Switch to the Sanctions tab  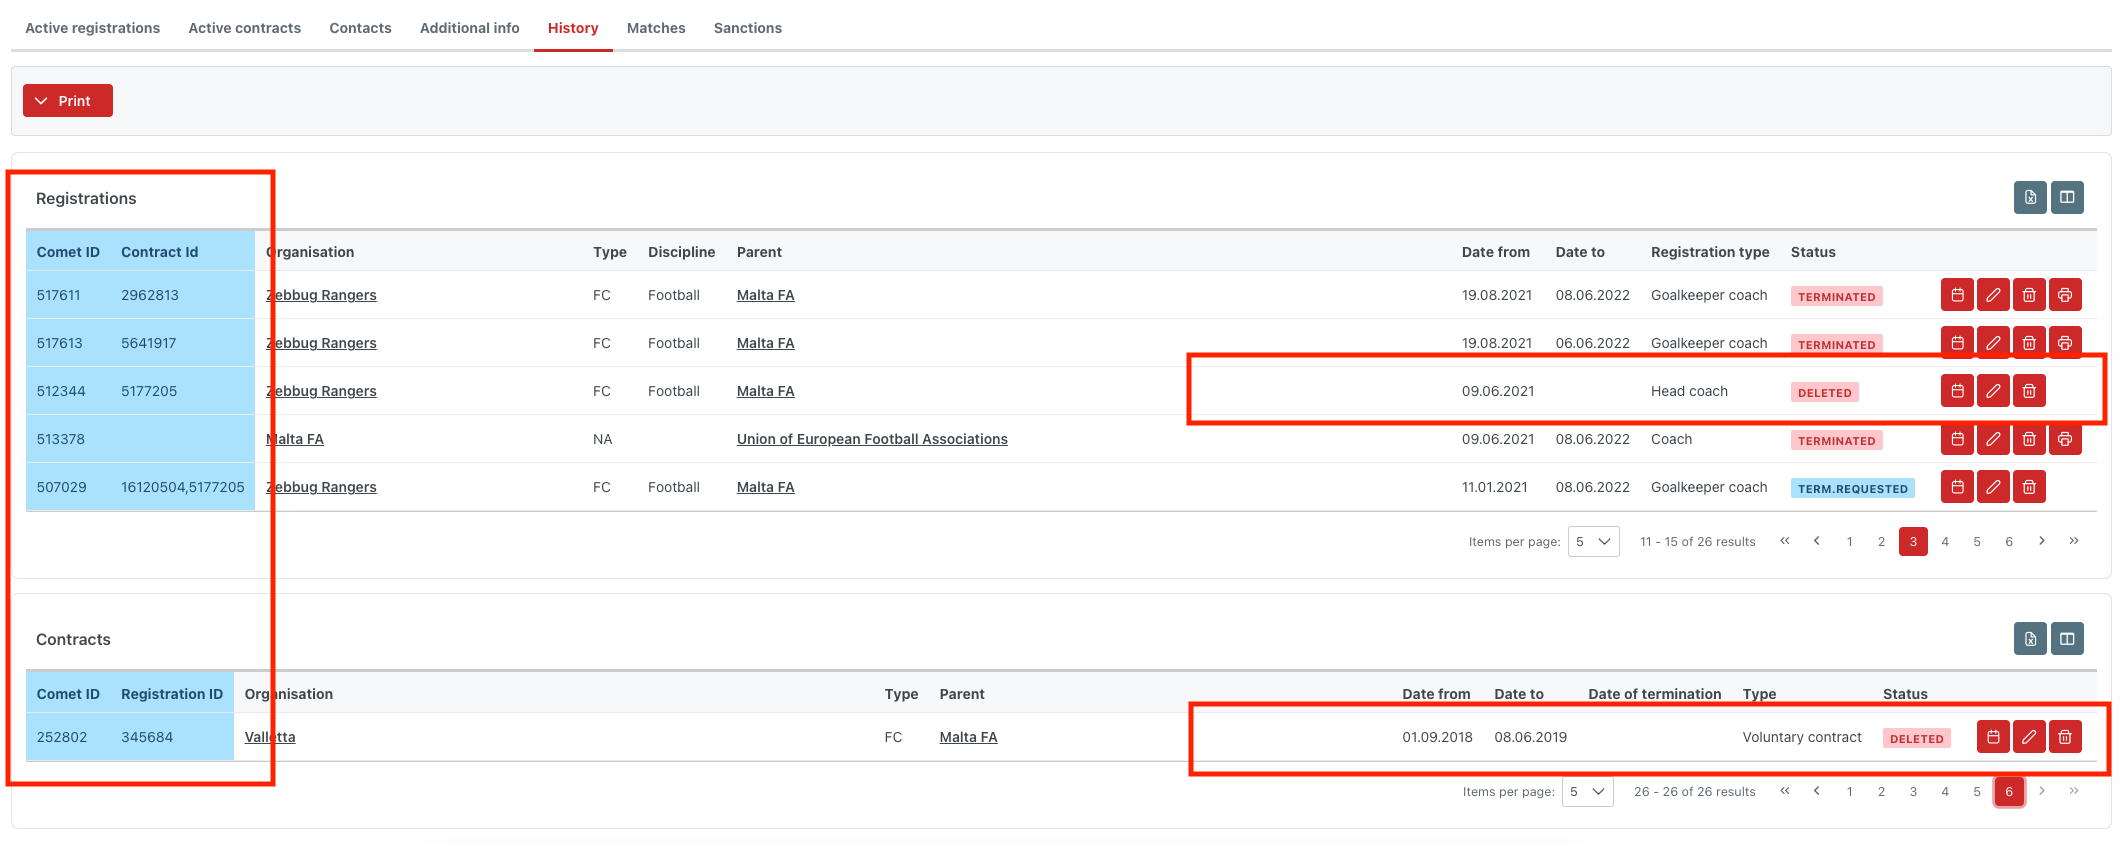click(747, 28)
